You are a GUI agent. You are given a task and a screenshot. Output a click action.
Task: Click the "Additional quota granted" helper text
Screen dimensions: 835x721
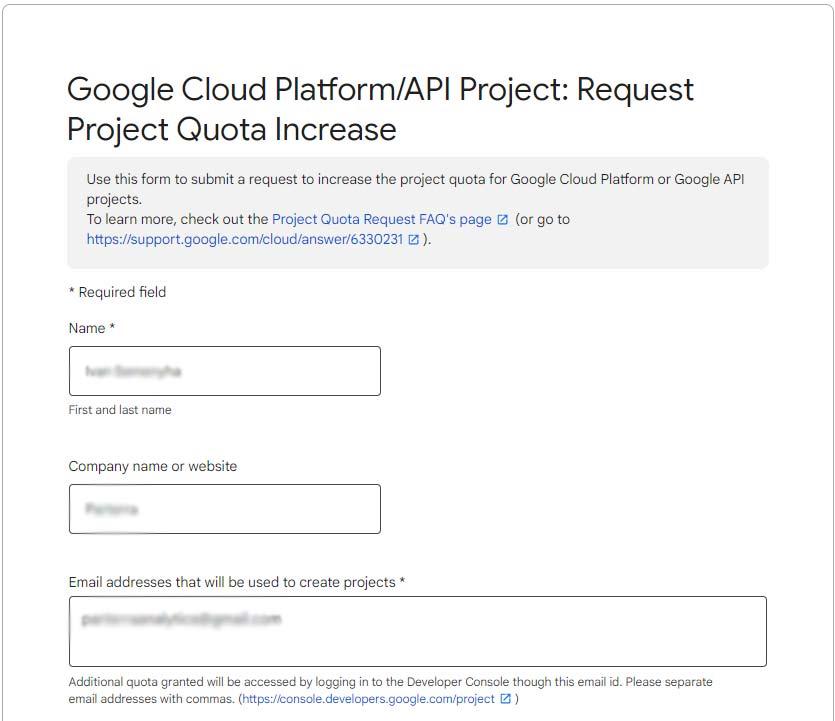click(x=390, y=690)
